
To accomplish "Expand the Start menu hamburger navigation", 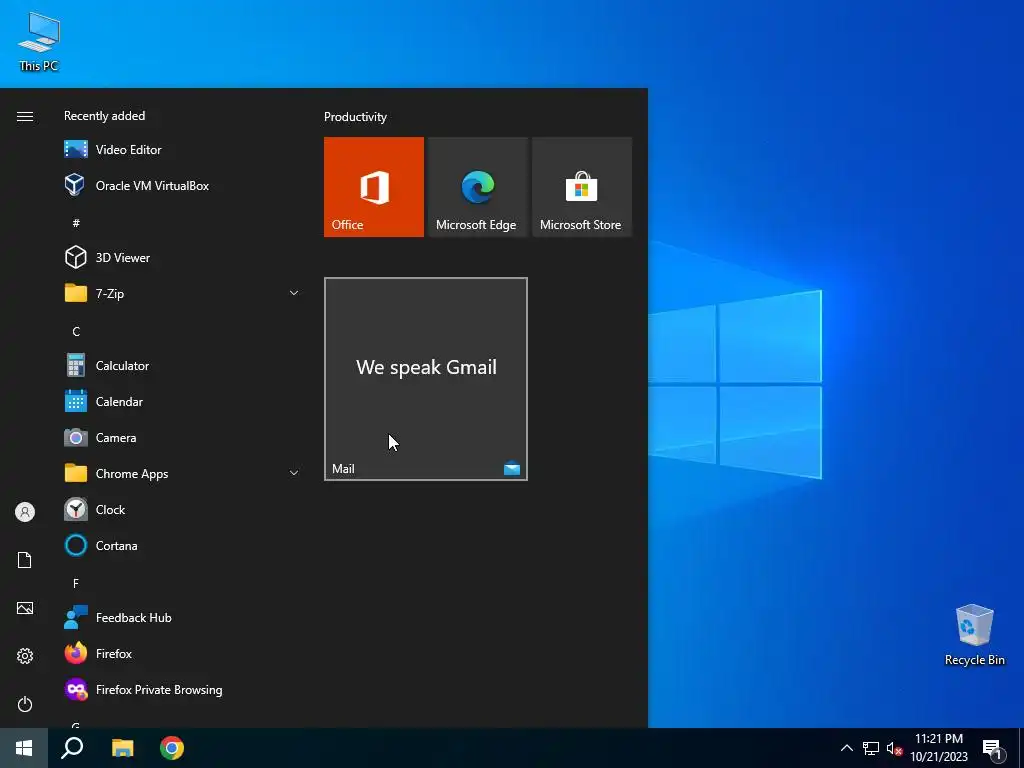I will pos(25,116).
